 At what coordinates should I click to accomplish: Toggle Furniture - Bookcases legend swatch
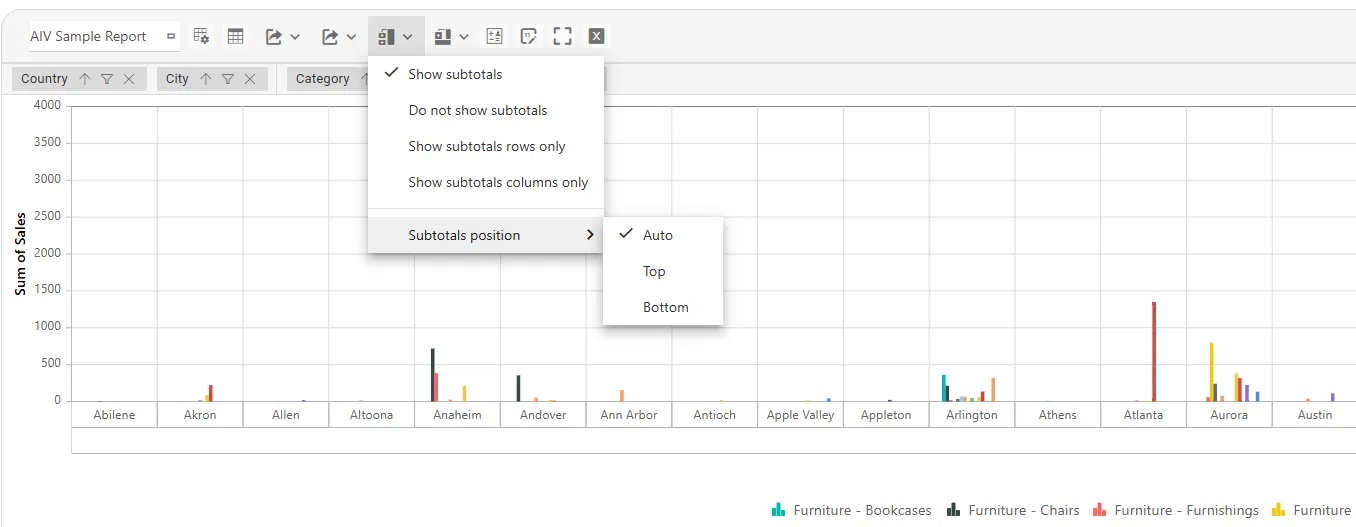(779, 510)
